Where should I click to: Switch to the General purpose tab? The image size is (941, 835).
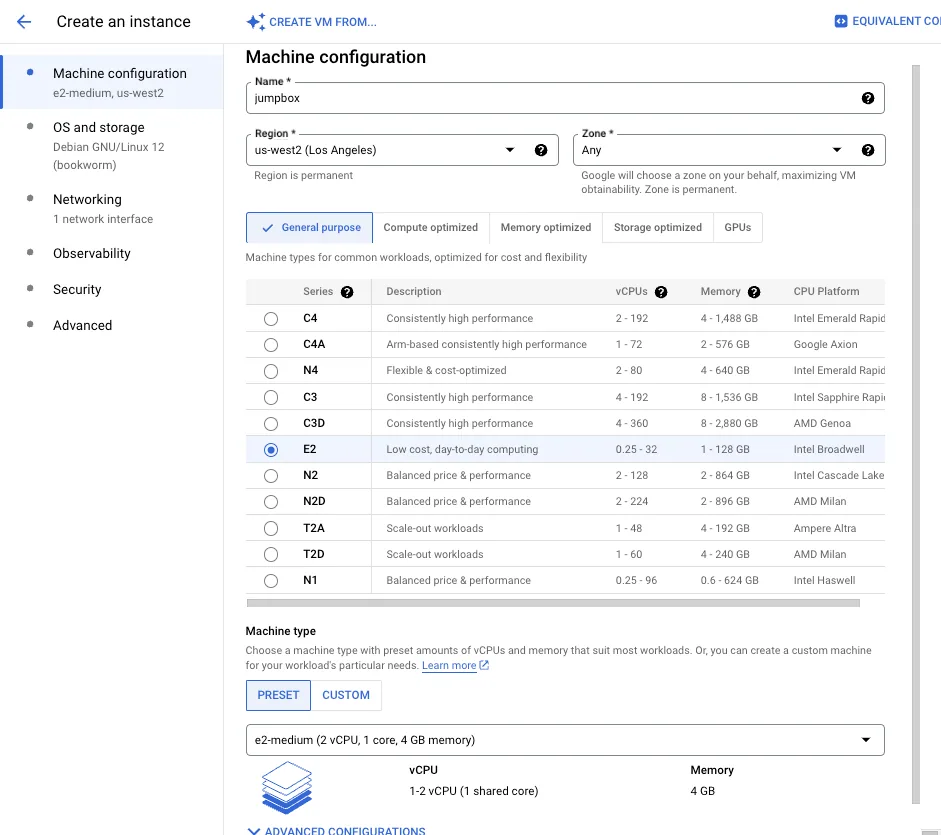tap(309, 228)
